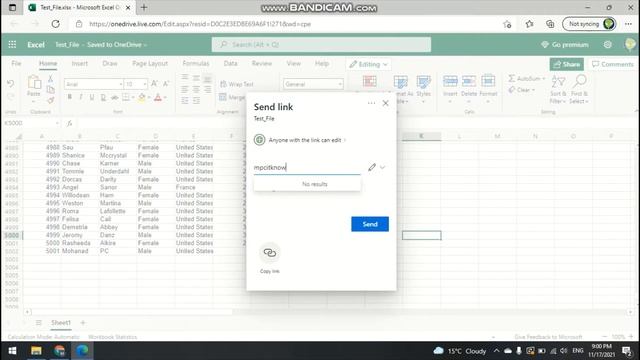Open the browser Favorites star icon
Image resolution: width=640 pixels, height=360 pixels.
tap(529, 24)
